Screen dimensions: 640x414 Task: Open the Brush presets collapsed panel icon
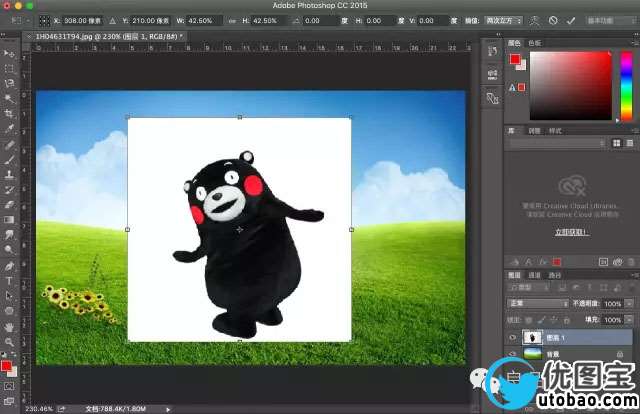coord(492,98)
